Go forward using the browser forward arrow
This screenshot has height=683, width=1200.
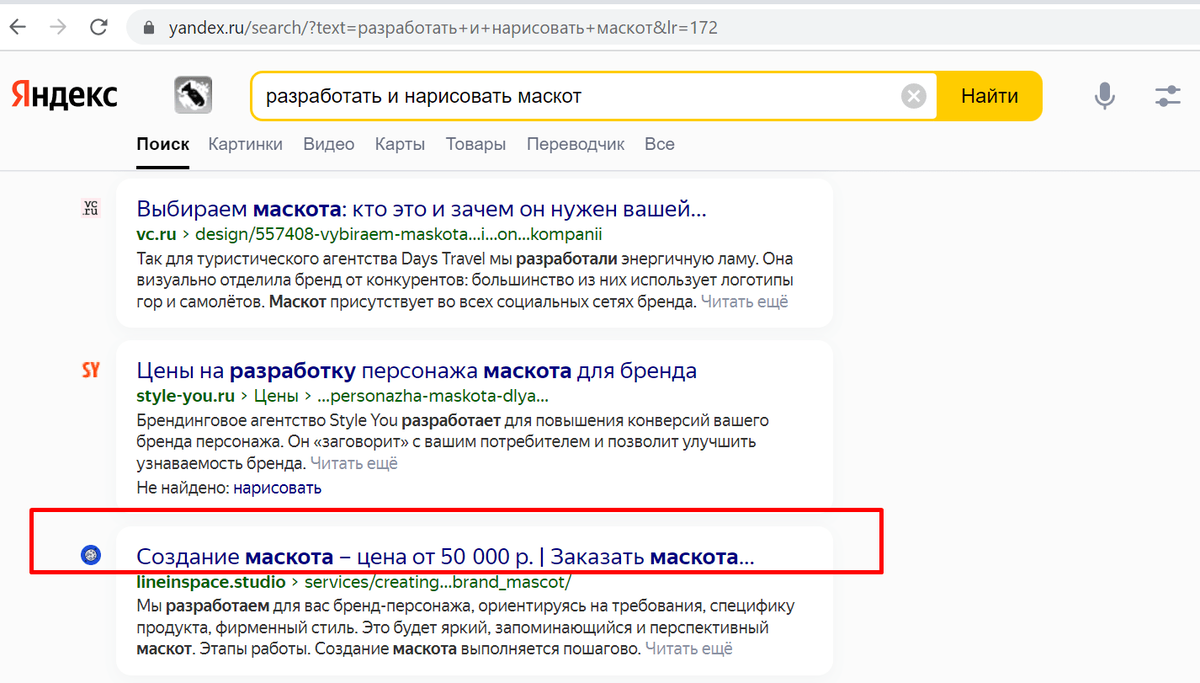click(x=57, y=27)
